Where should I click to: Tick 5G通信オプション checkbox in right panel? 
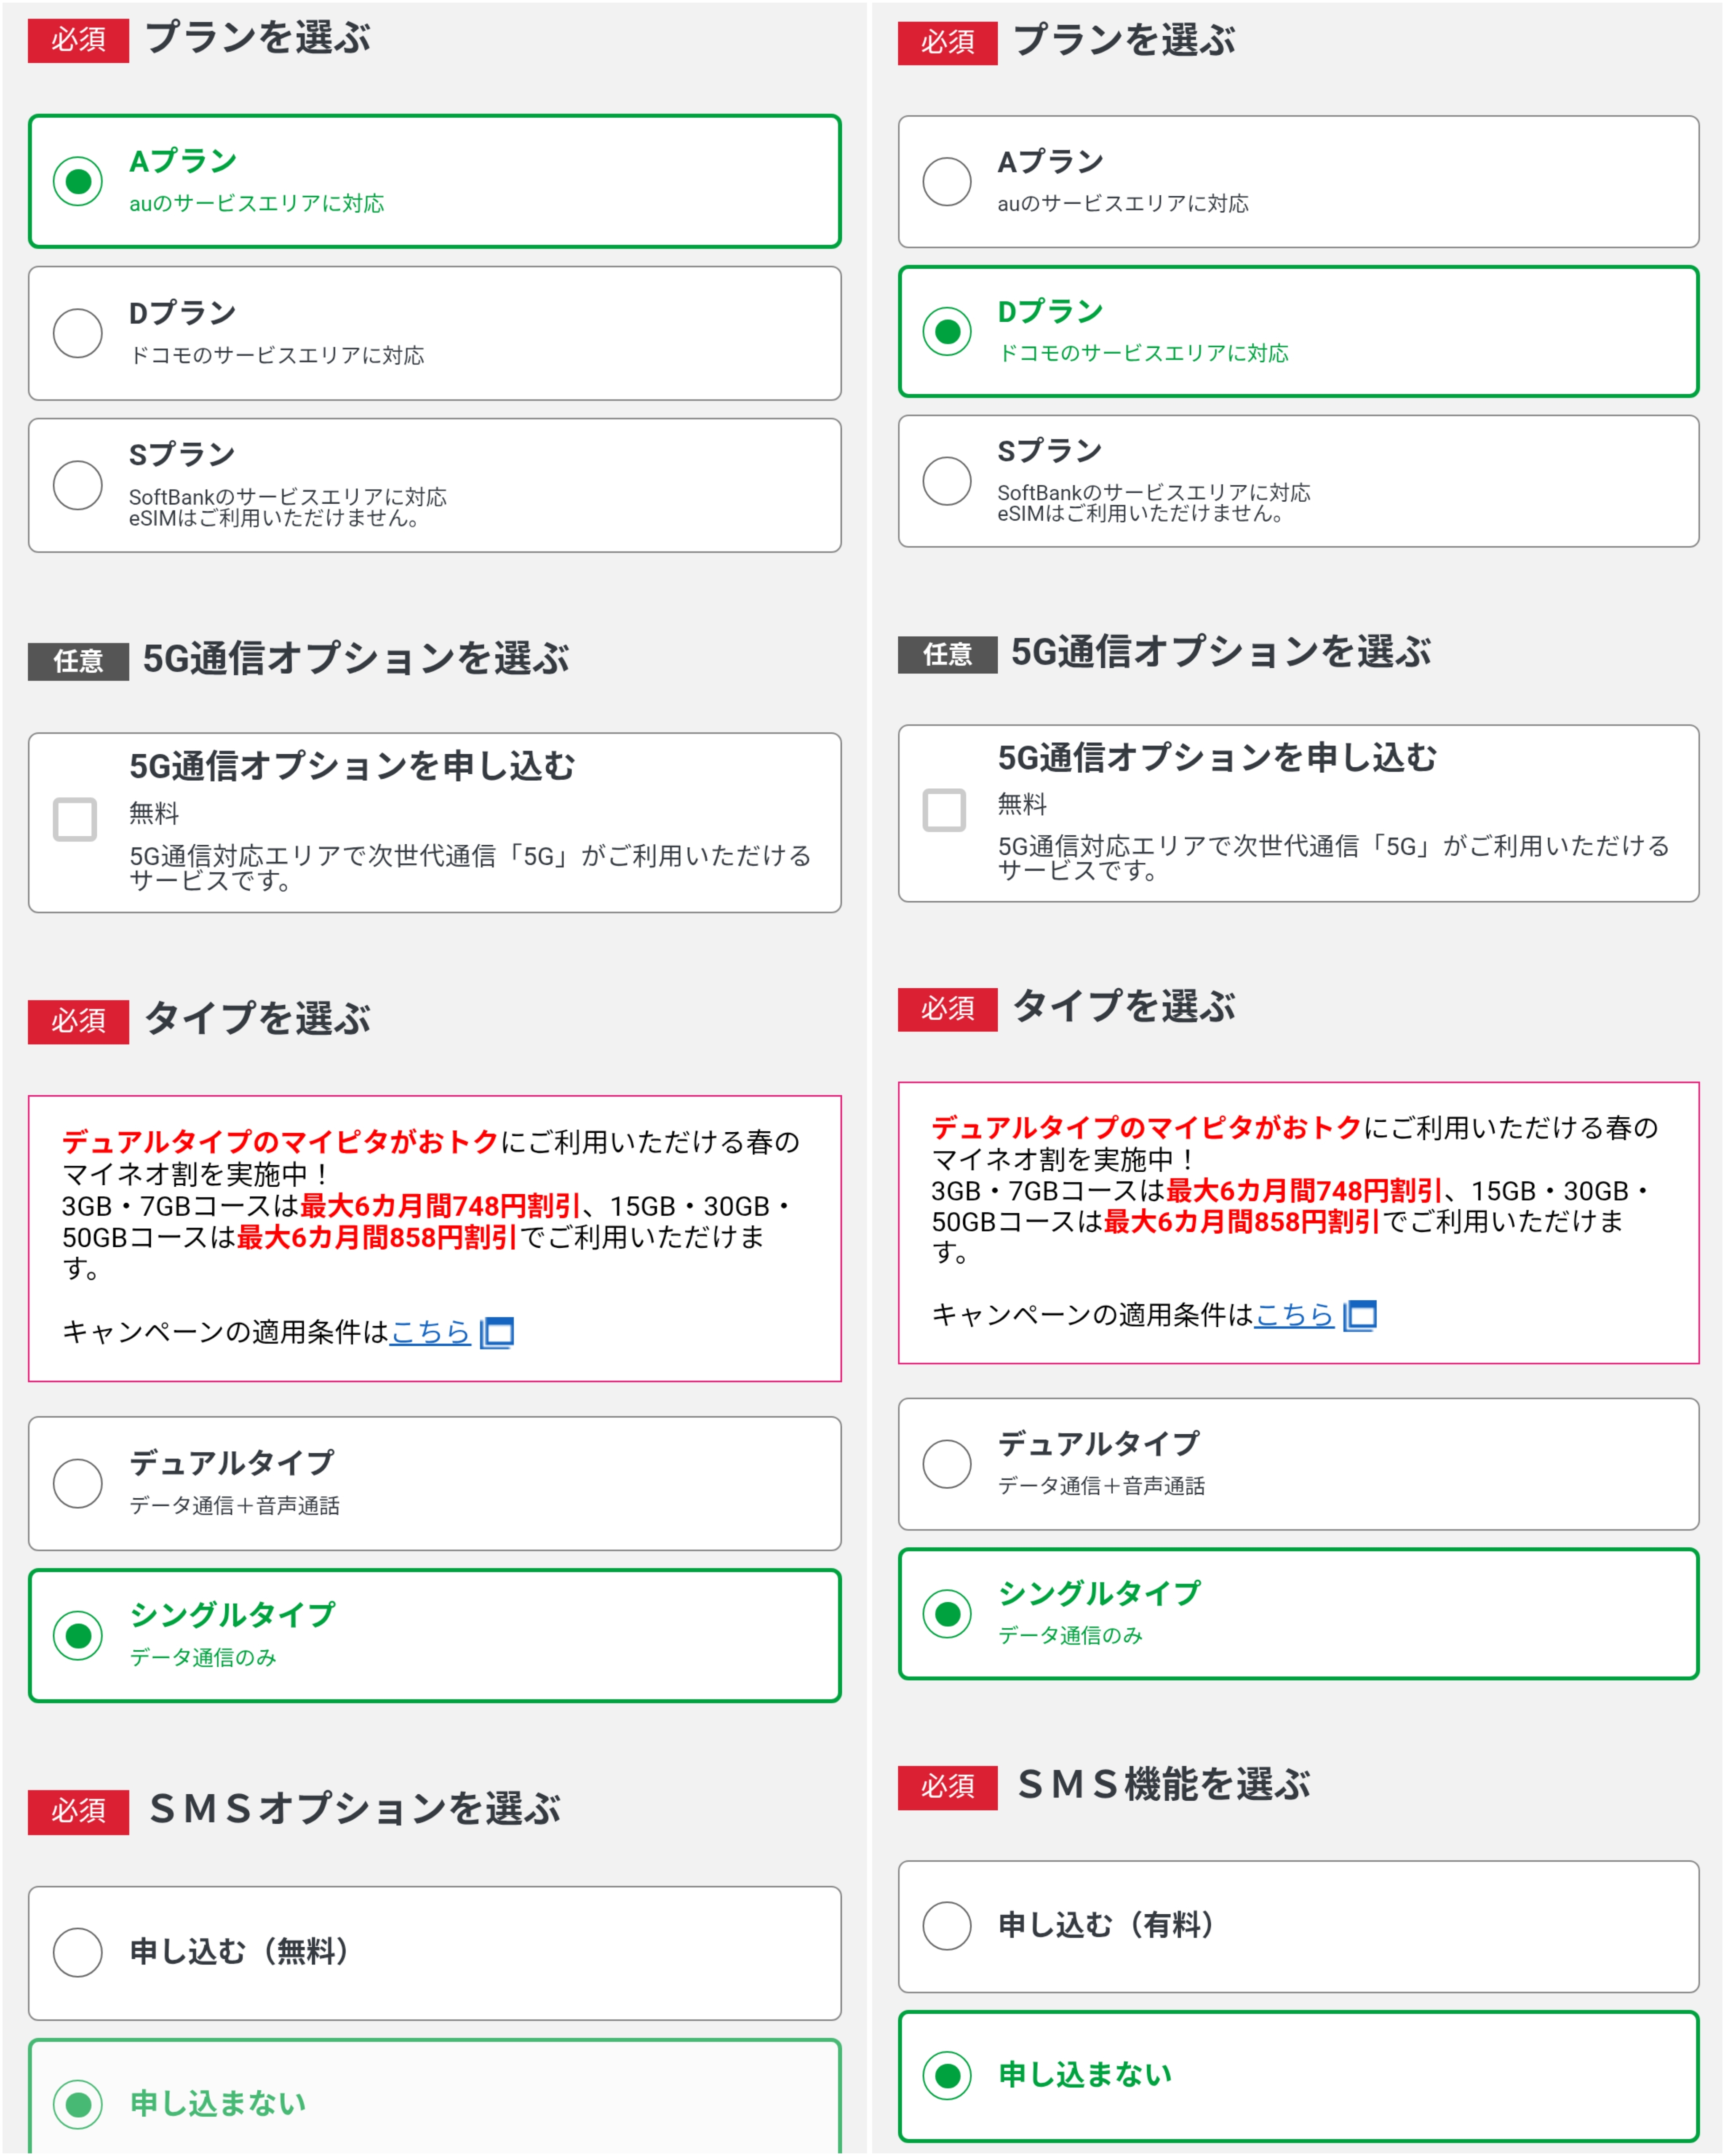tap(944, 810)
